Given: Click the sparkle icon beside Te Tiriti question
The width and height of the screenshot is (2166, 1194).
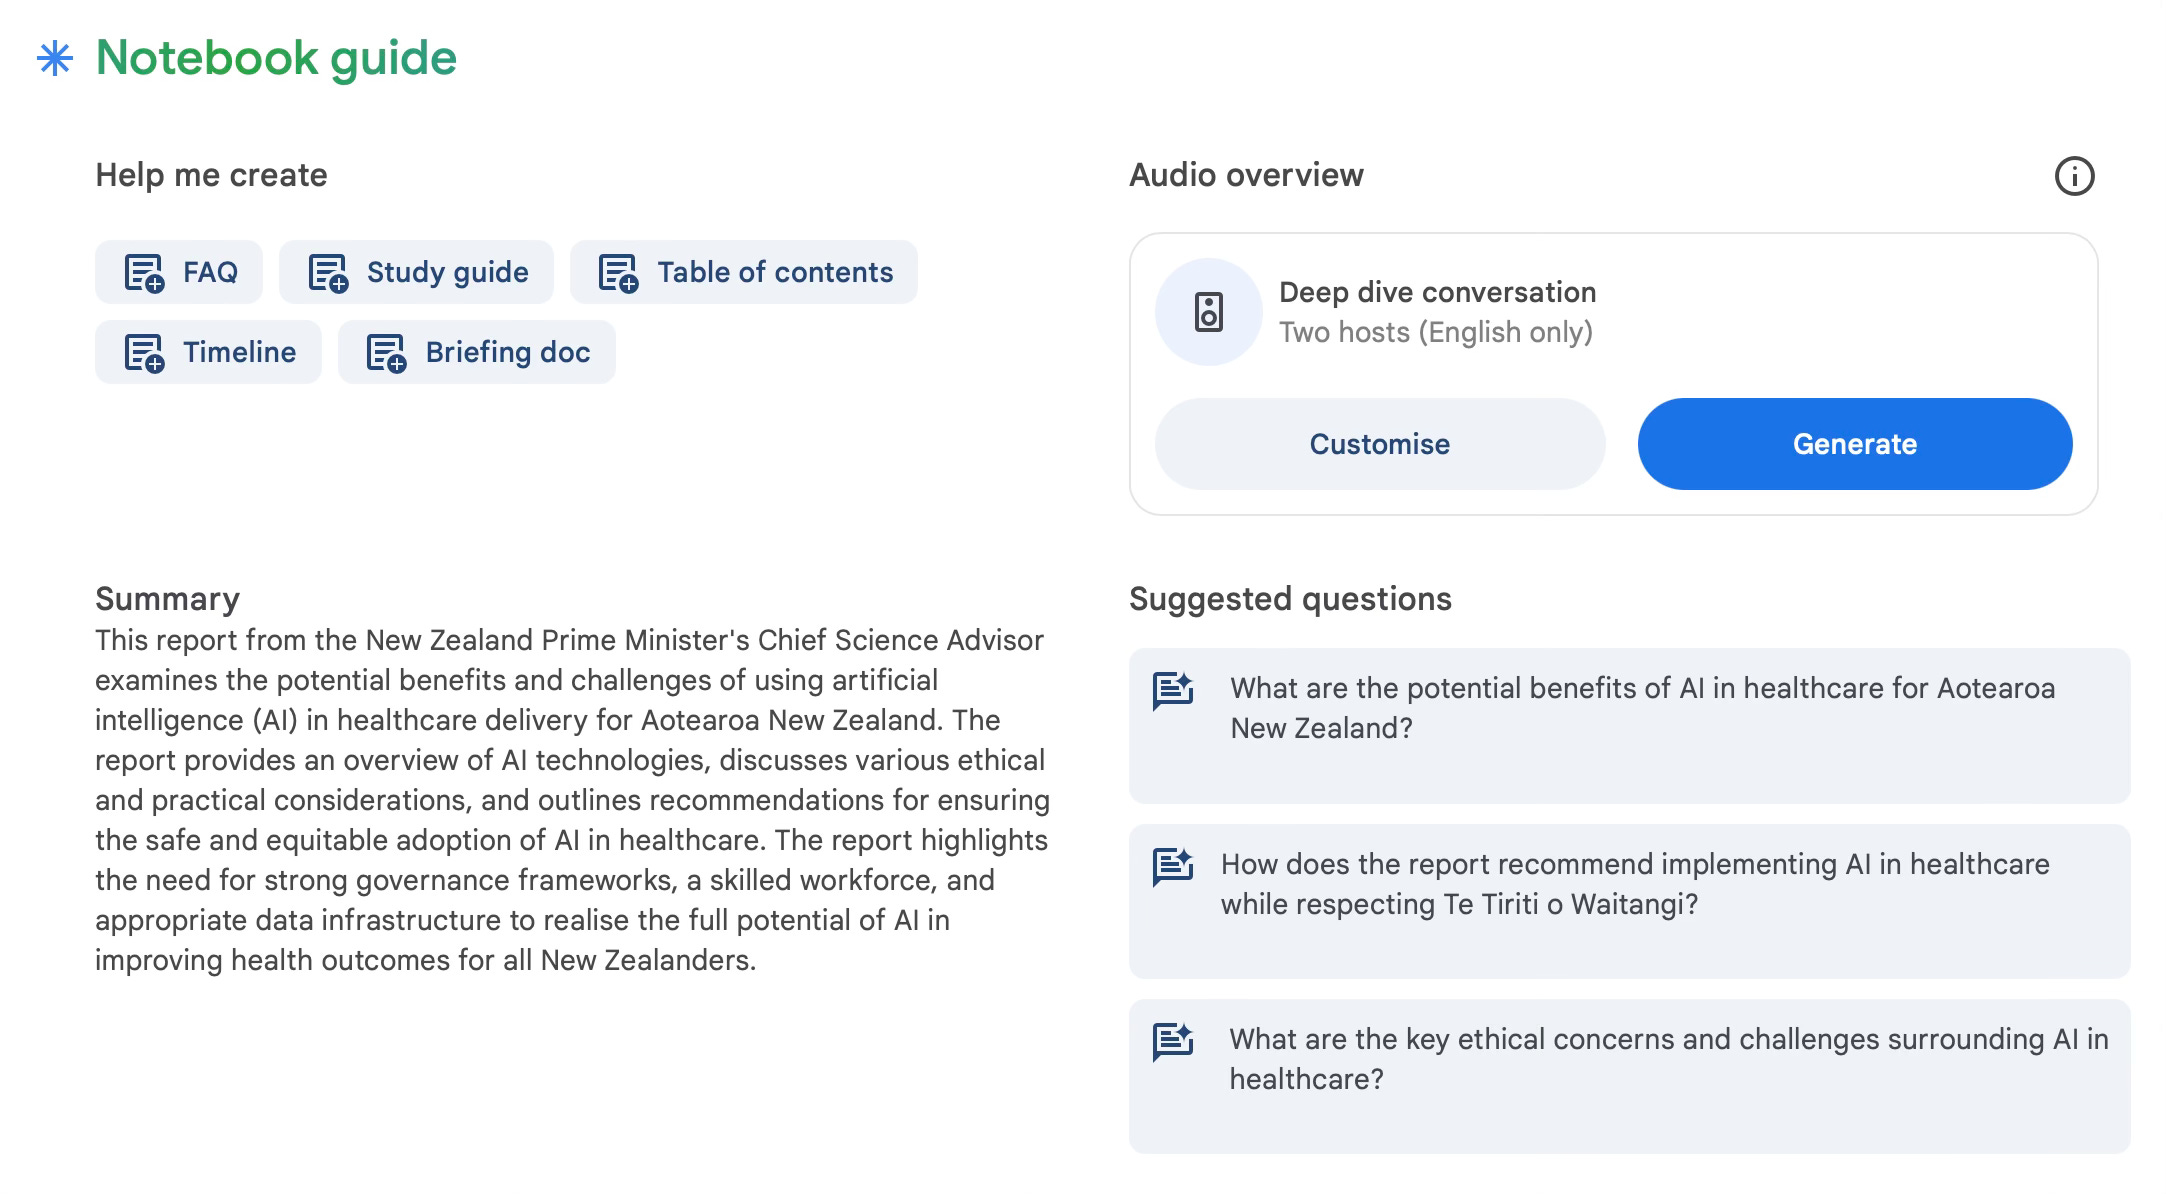Looking at the screenshot, I should point(1173,866).
